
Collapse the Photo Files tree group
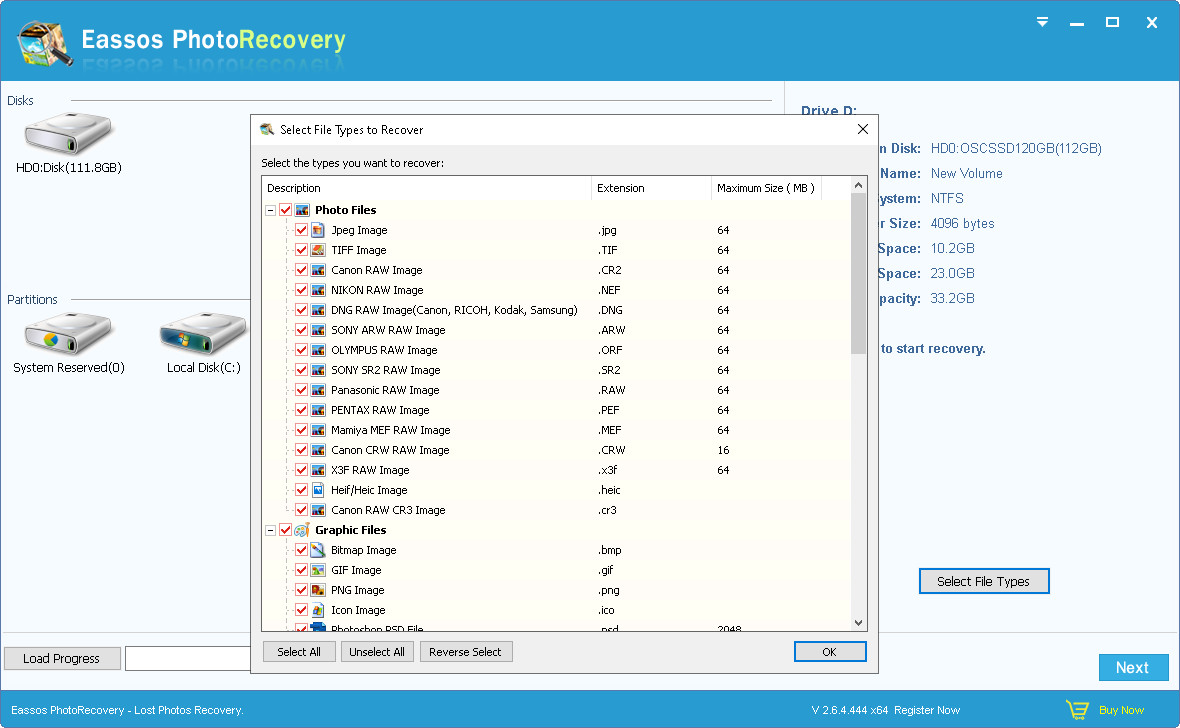pyautogui.click(x=270, y=211)
